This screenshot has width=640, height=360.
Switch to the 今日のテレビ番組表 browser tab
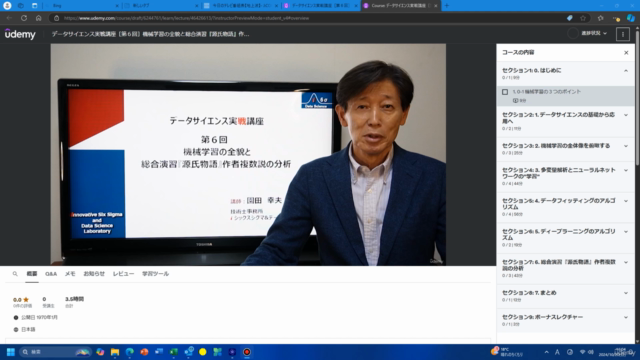point(241,6)
